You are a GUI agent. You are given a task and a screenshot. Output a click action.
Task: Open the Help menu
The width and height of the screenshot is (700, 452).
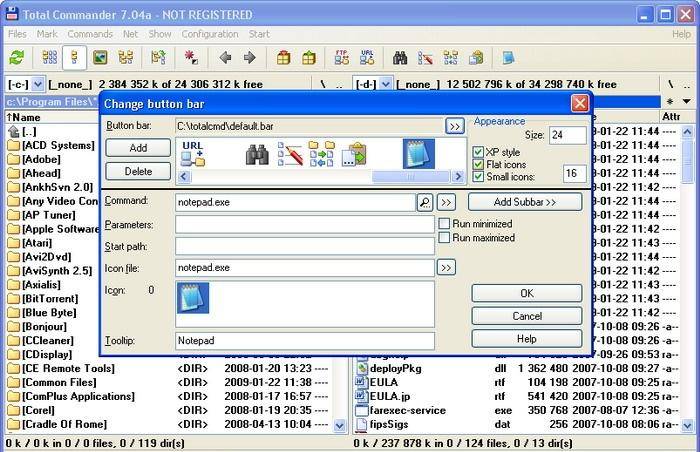point(681,34)
